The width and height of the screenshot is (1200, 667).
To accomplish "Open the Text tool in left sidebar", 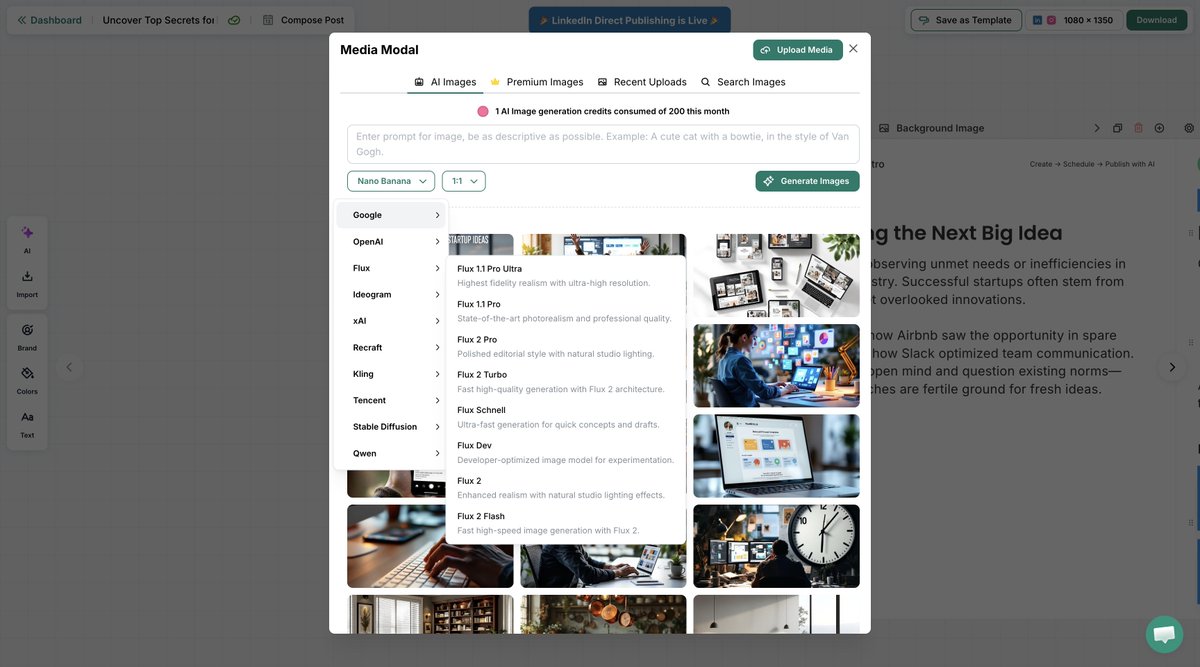I will pyautogui.click(x=27, y=424).
